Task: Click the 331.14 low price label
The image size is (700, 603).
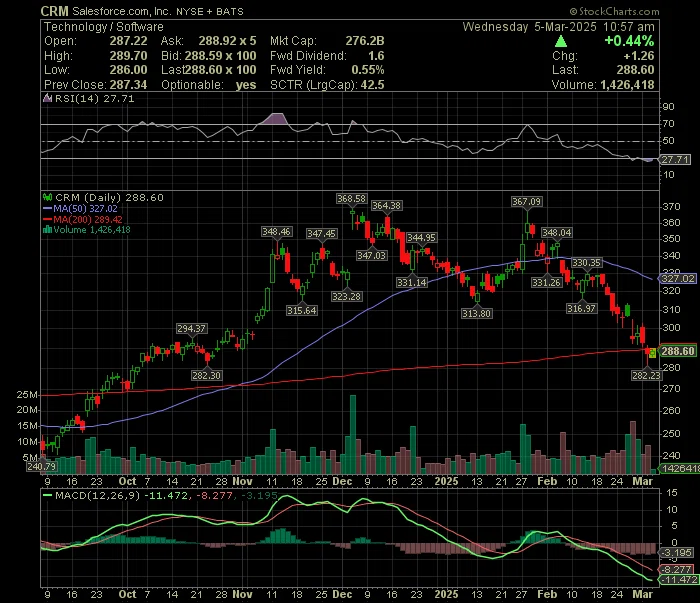Action: tap(412, 283)
